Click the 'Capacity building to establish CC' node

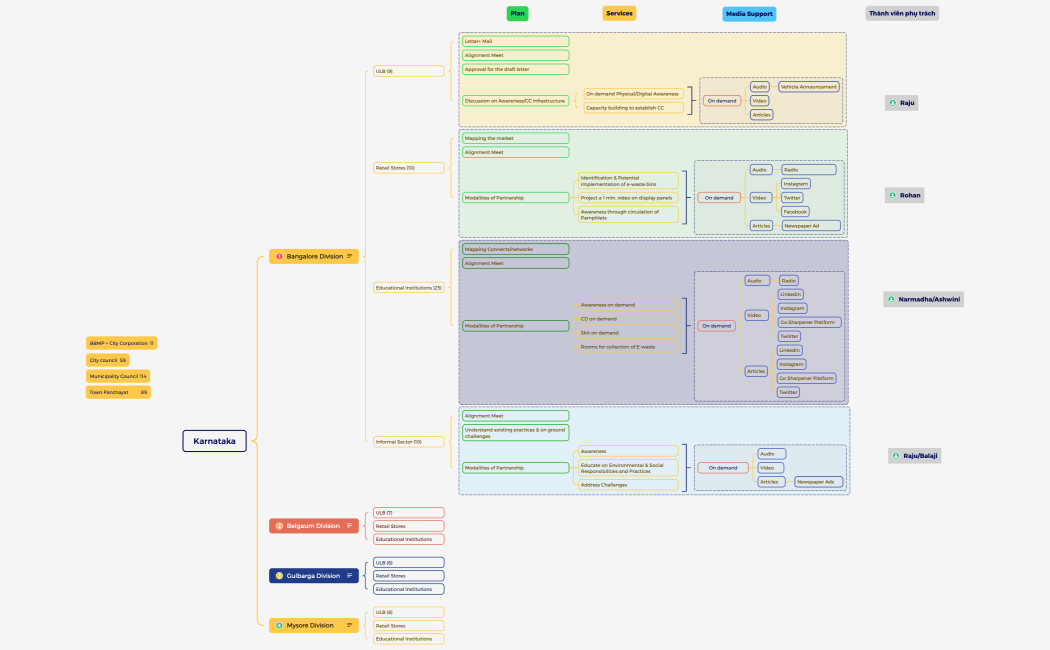pyautogui.click(x=632, y=107)
